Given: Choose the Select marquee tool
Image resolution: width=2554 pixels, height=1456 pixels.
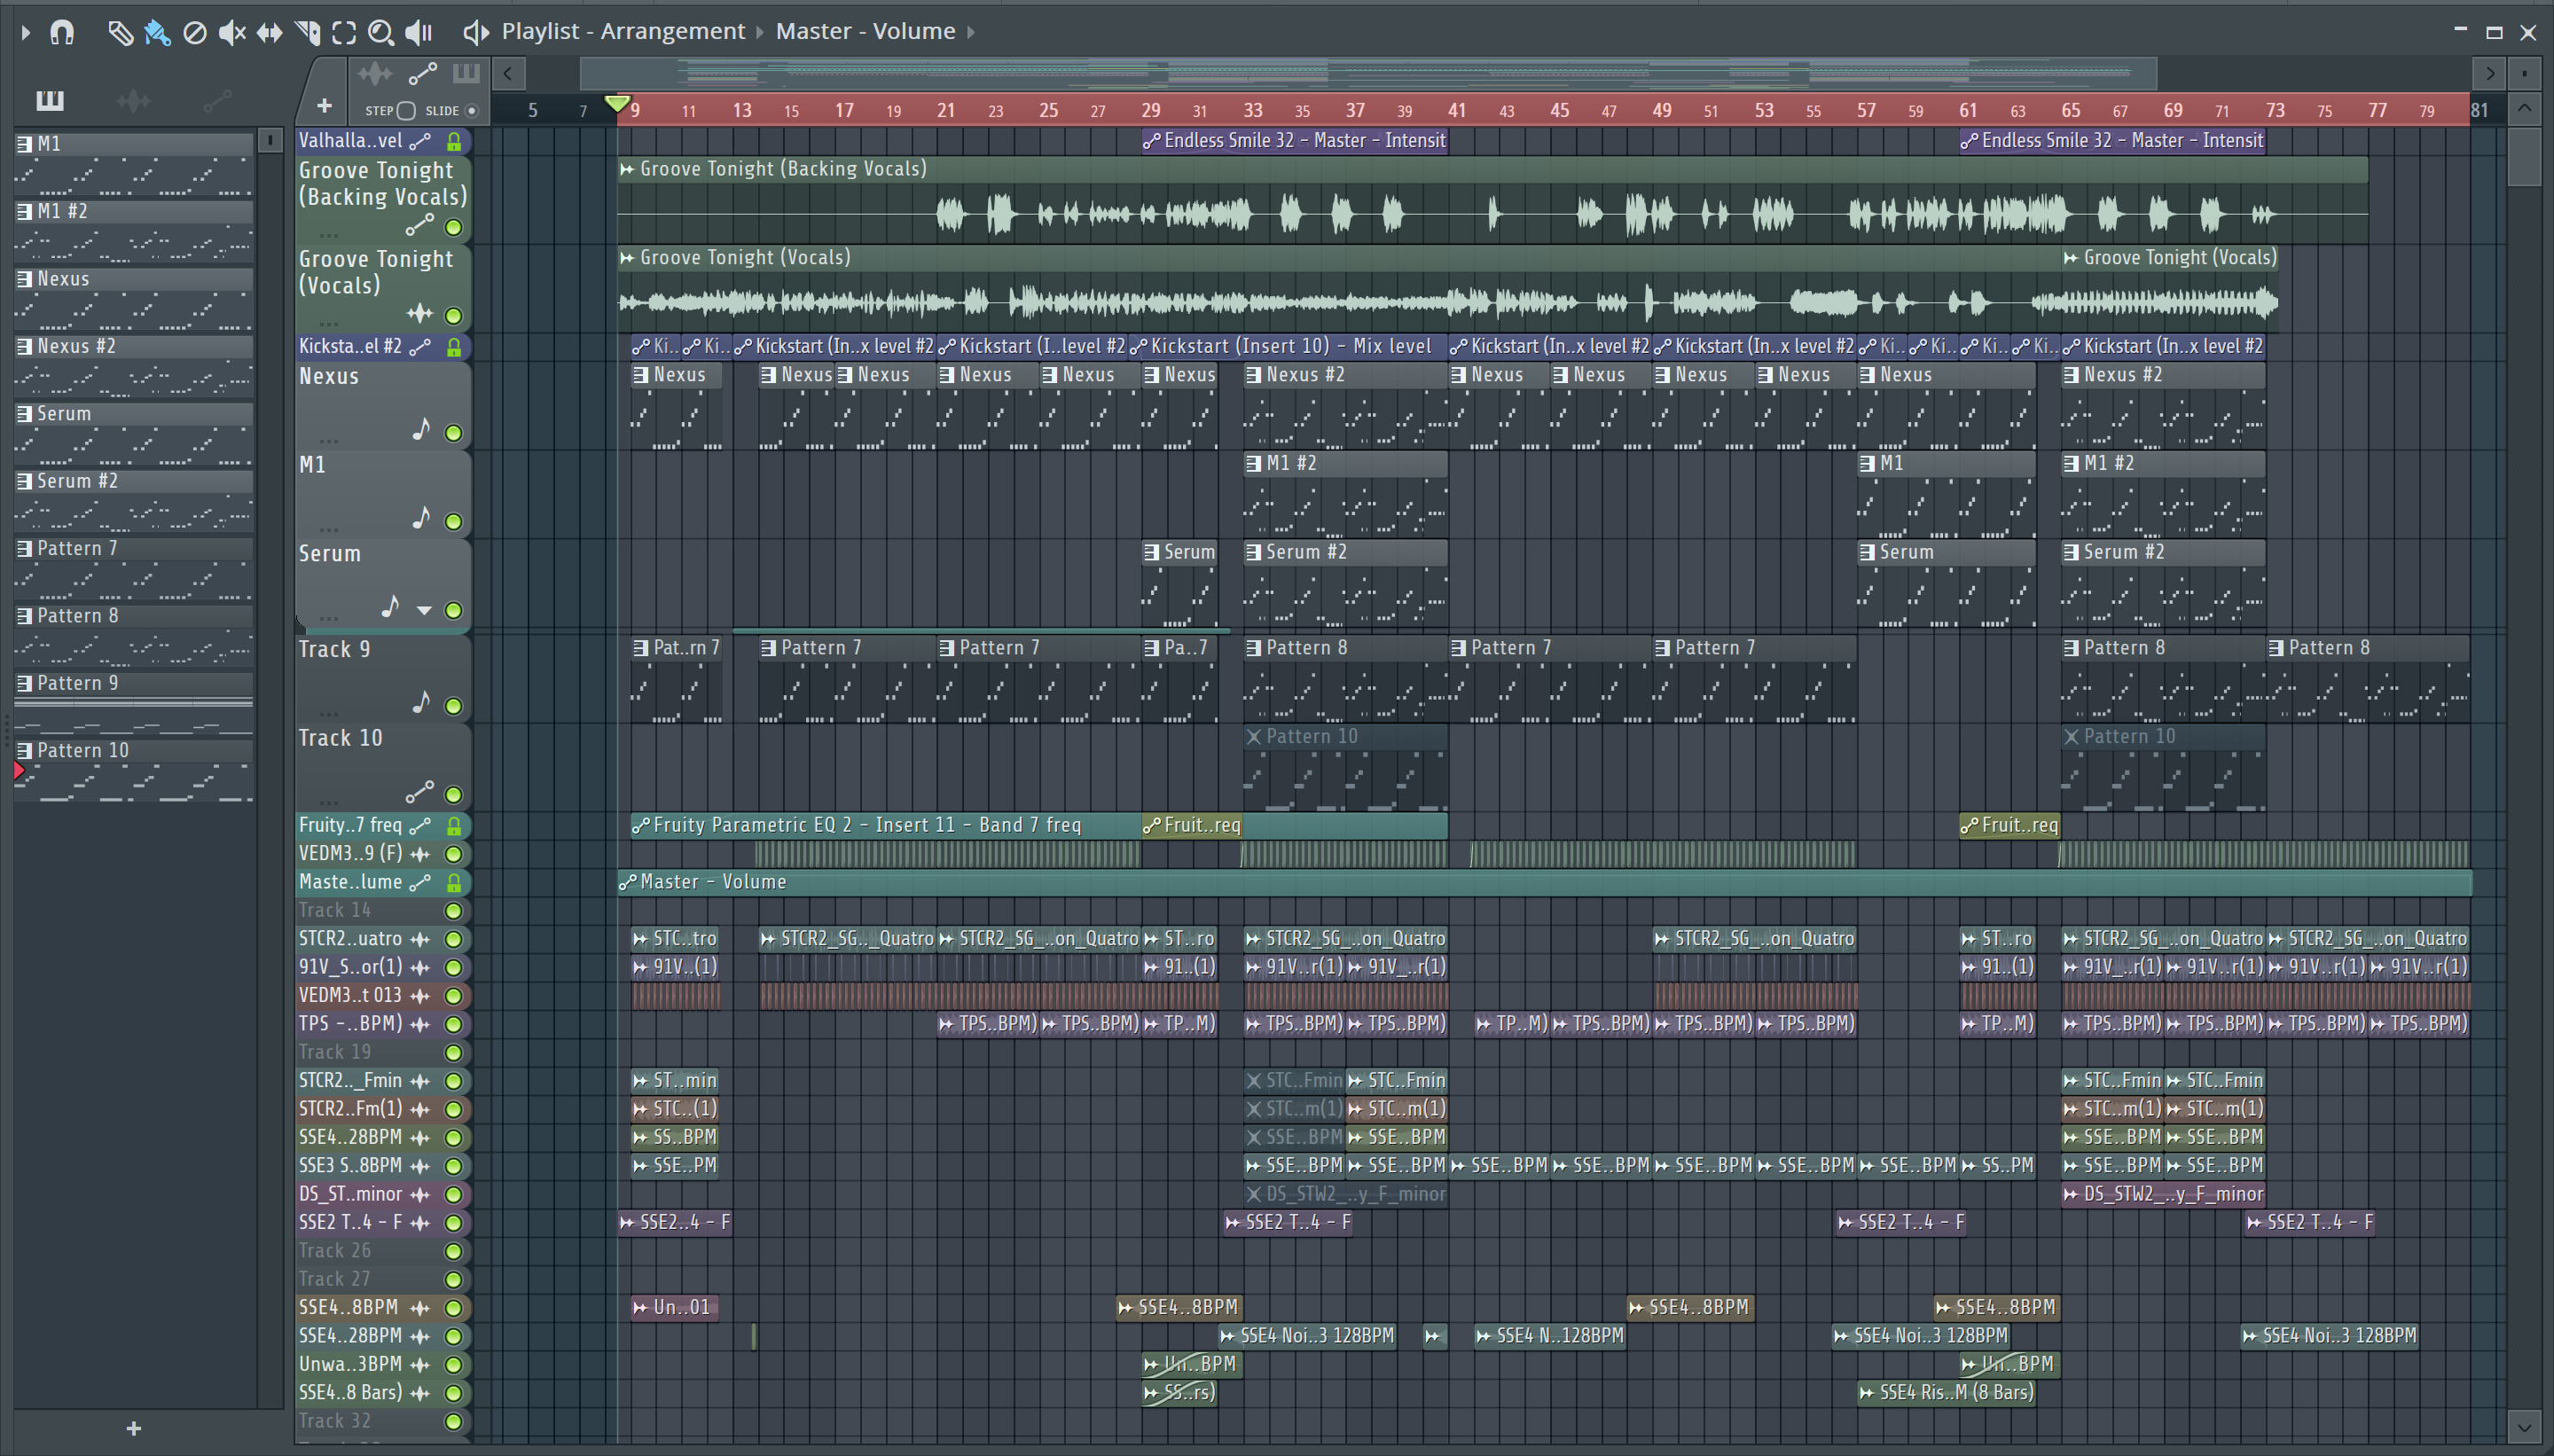Looking at the screenshot, I should tap(344, 33).
